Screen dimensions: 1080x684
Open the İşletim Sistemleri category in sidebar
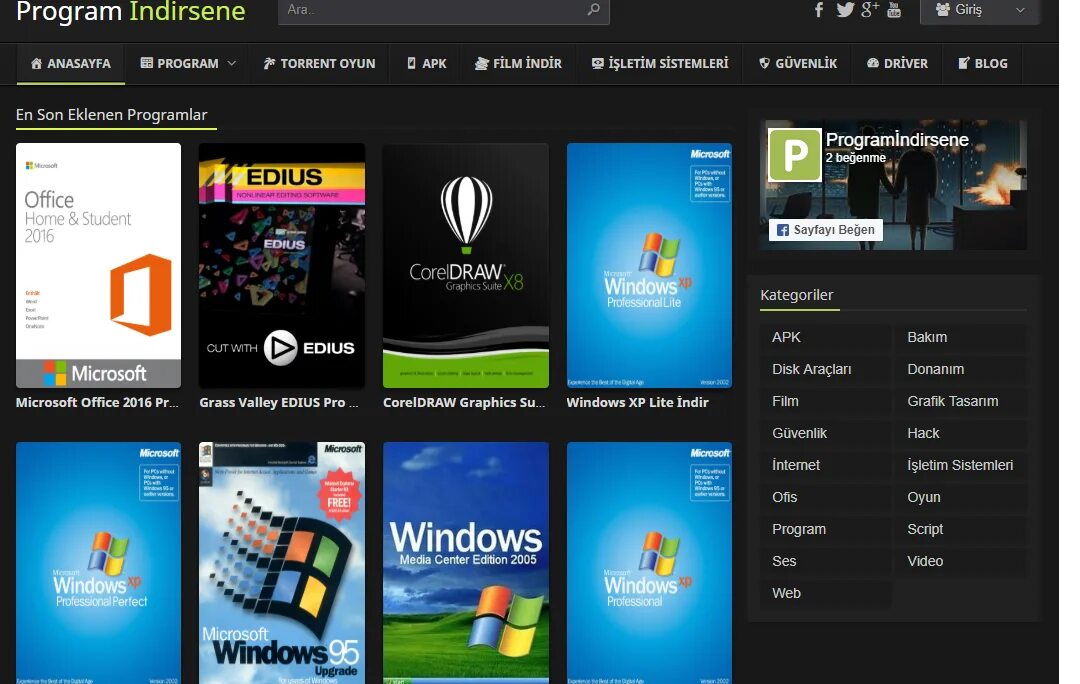[x=960, y=465]
